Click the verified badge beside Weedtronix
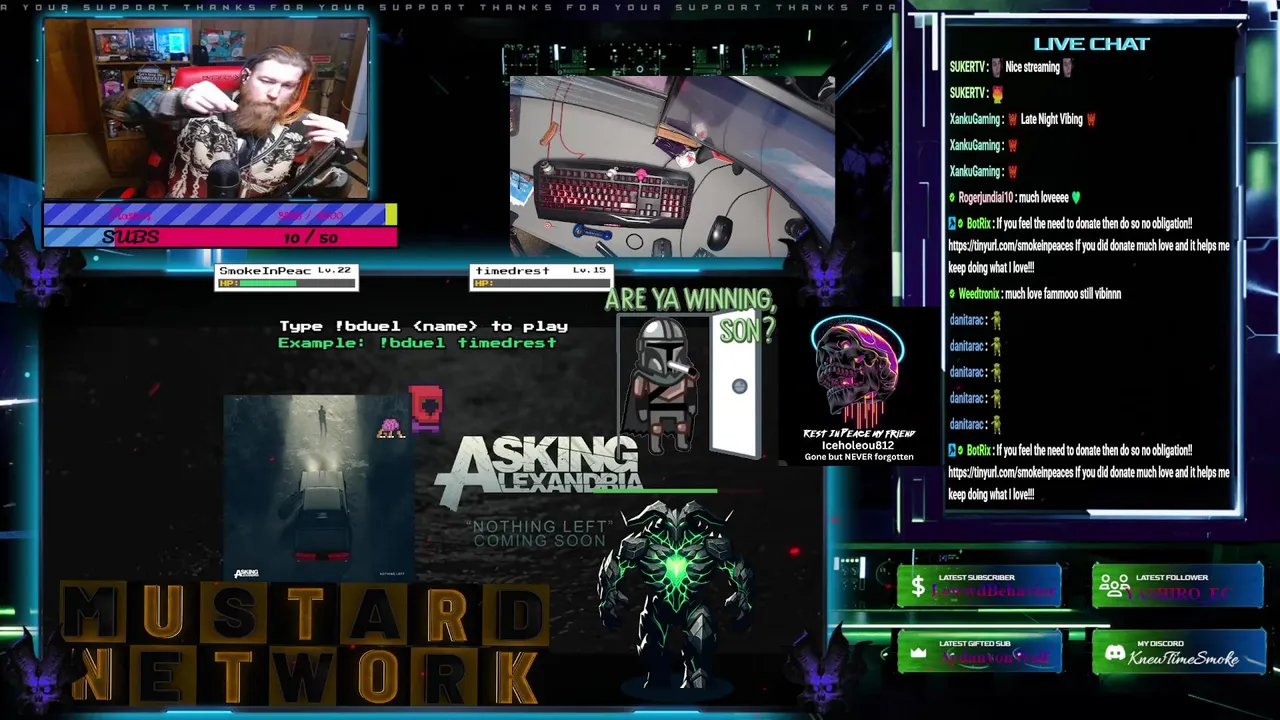Screen dimensions: 1280x720 [x=952, y=294]
